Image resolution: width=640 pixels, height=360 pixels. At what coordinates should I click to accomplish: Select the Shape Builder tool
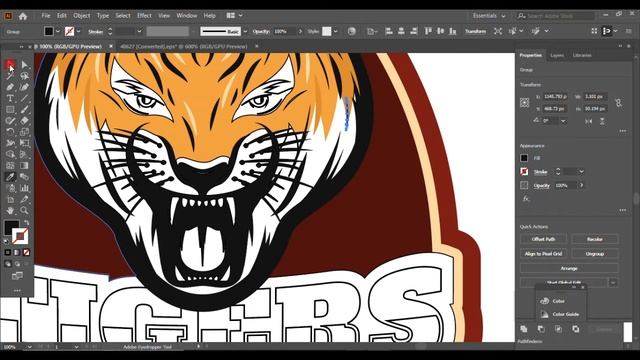(x=10, y=154)
